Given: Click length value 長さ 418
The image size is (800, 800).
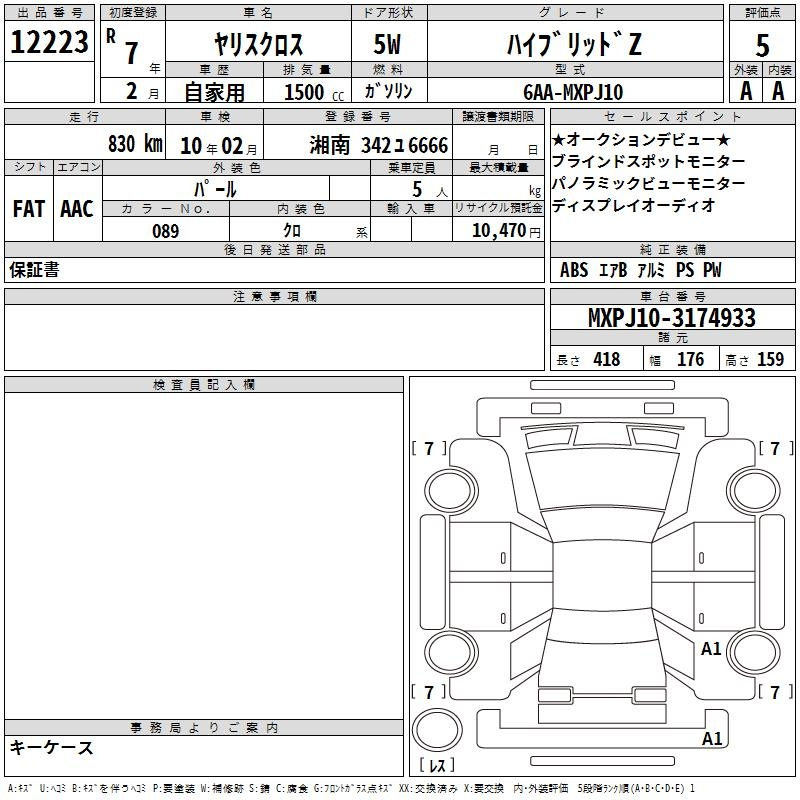Looking at the screenshot, I should pos(588,359).
